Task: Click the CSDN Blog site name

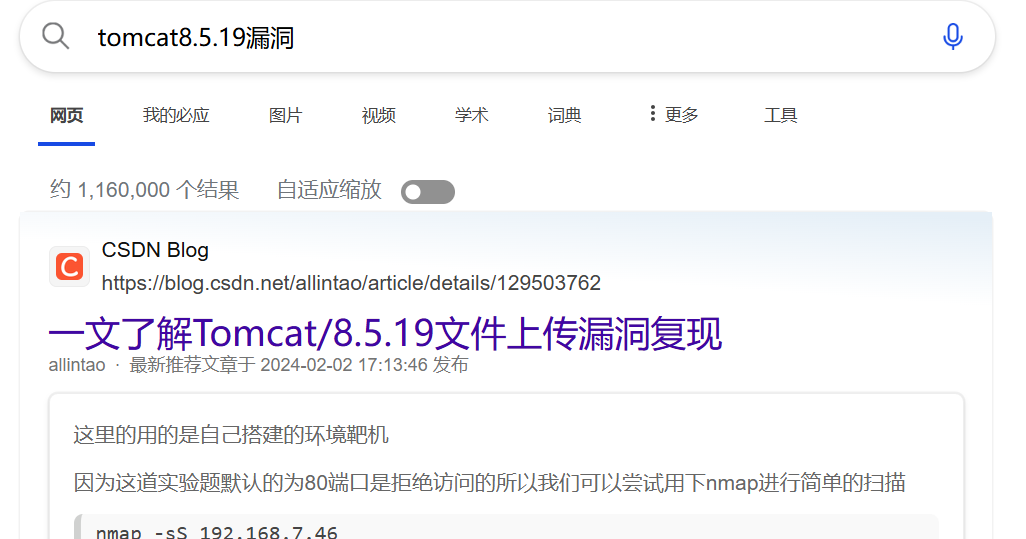Action: (x=155, y=250)
